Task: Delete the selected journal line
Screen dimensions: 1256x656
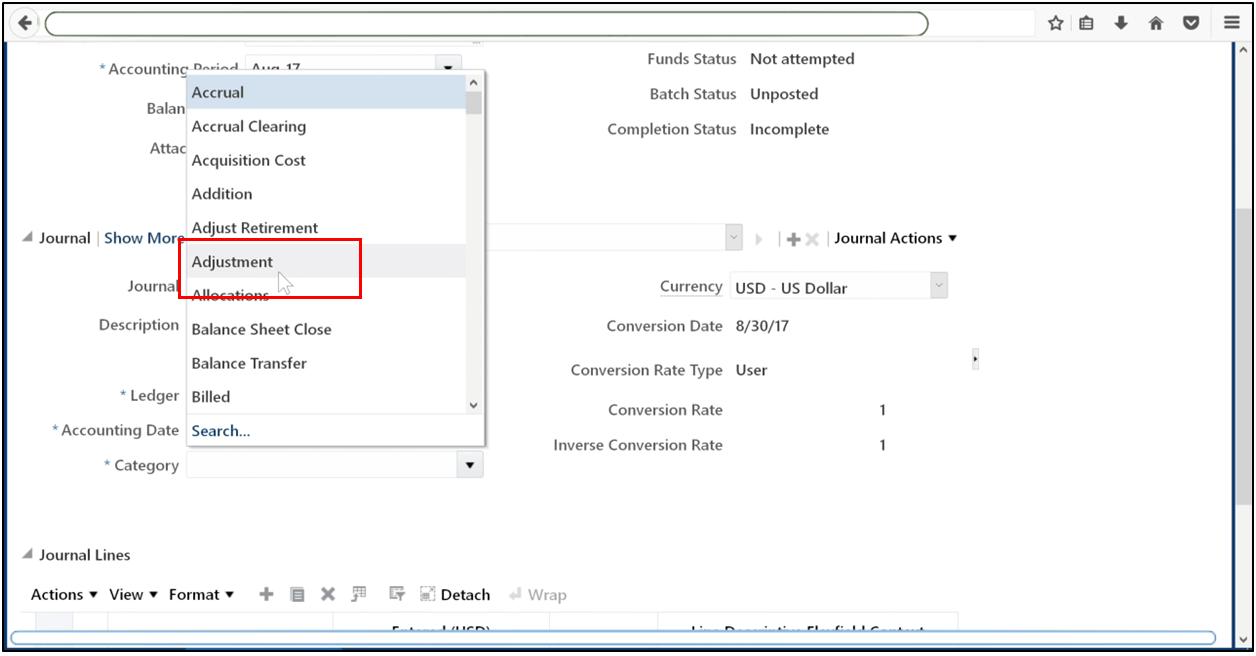Action: (328, 593)
